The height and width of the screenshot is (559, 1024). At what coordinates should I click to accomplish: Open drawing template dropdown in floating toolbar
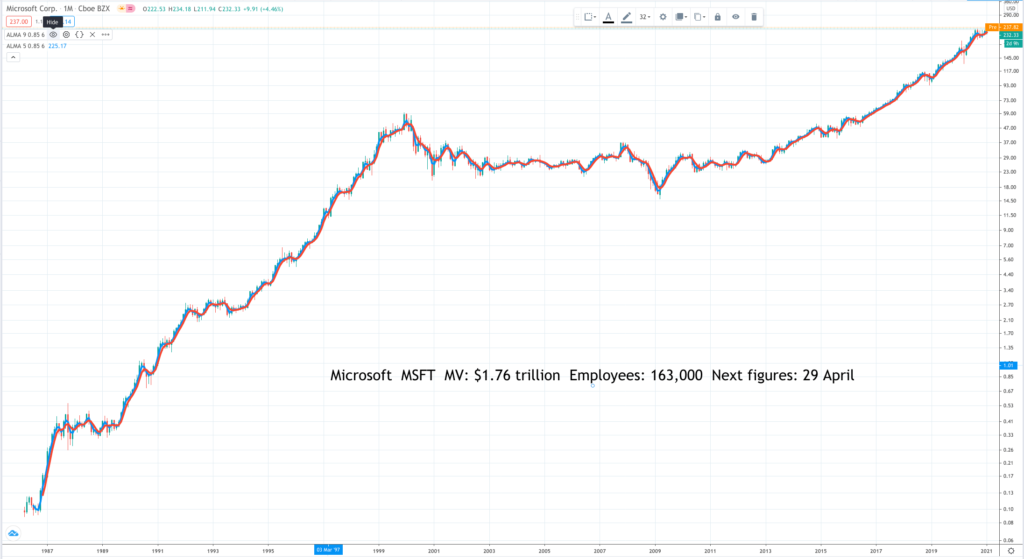click(590, 17)
